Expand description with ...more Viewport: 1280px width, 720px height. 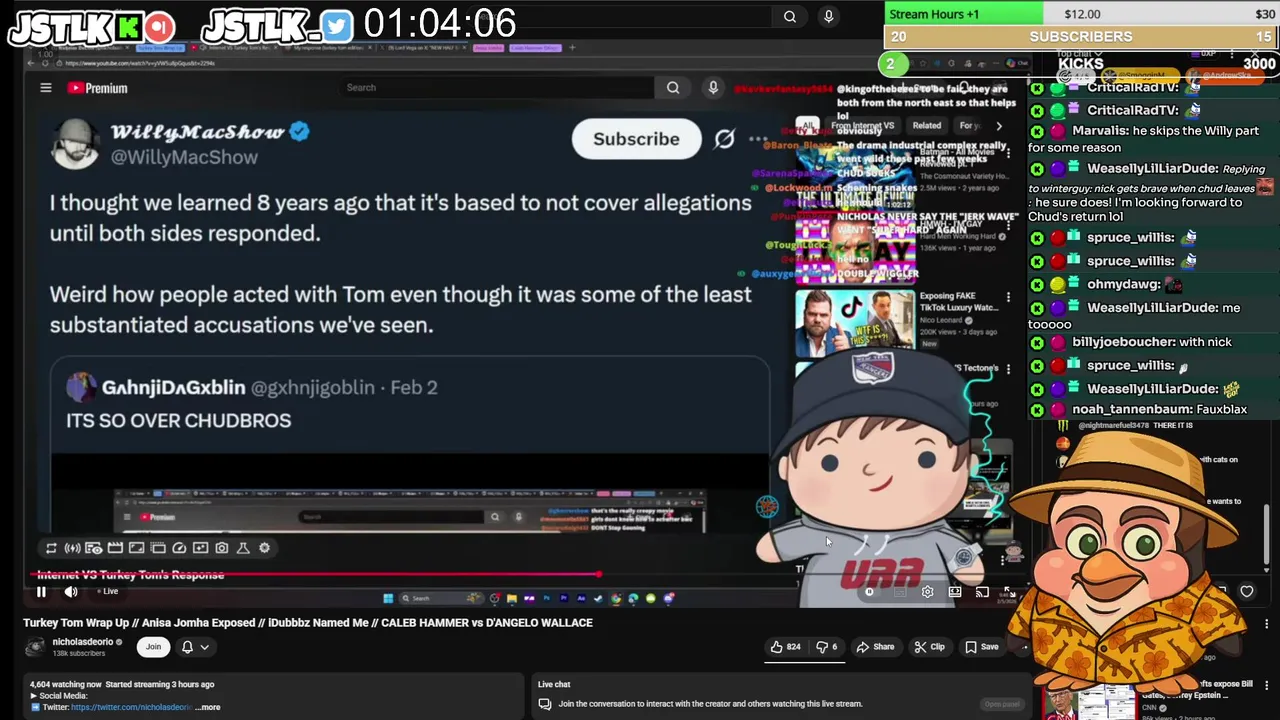click(208, 707)
